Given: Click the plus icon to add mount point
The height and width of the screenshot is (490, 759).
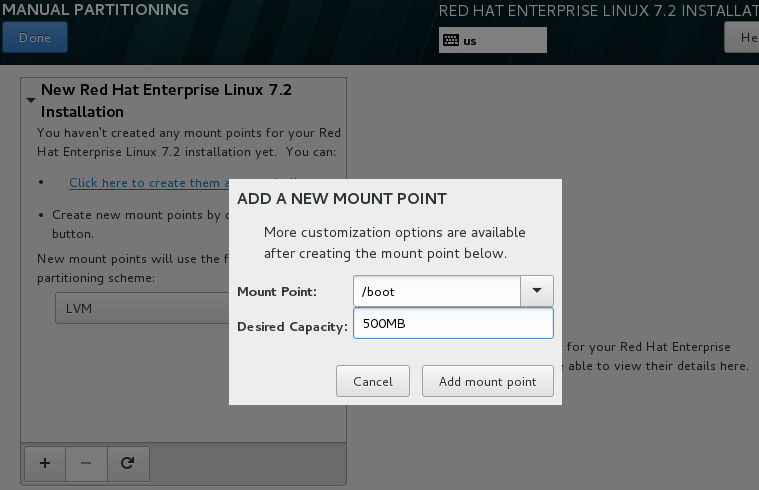Looking at the screenshot, I should point(45,463).
